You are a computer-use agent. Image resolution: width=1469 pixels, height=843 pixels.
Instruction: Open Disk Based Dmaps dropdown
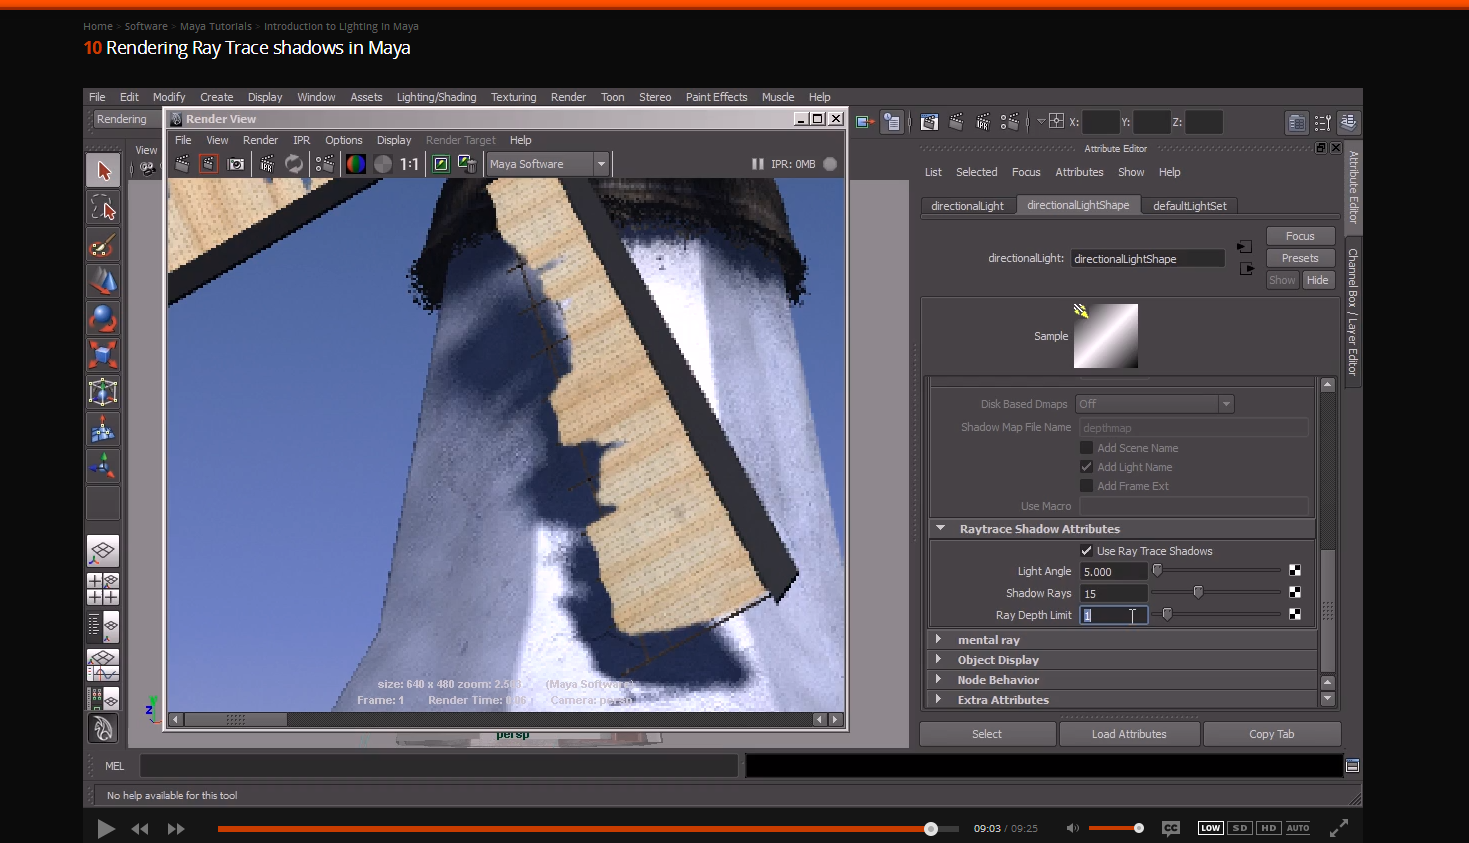[x=1155, y=404]
